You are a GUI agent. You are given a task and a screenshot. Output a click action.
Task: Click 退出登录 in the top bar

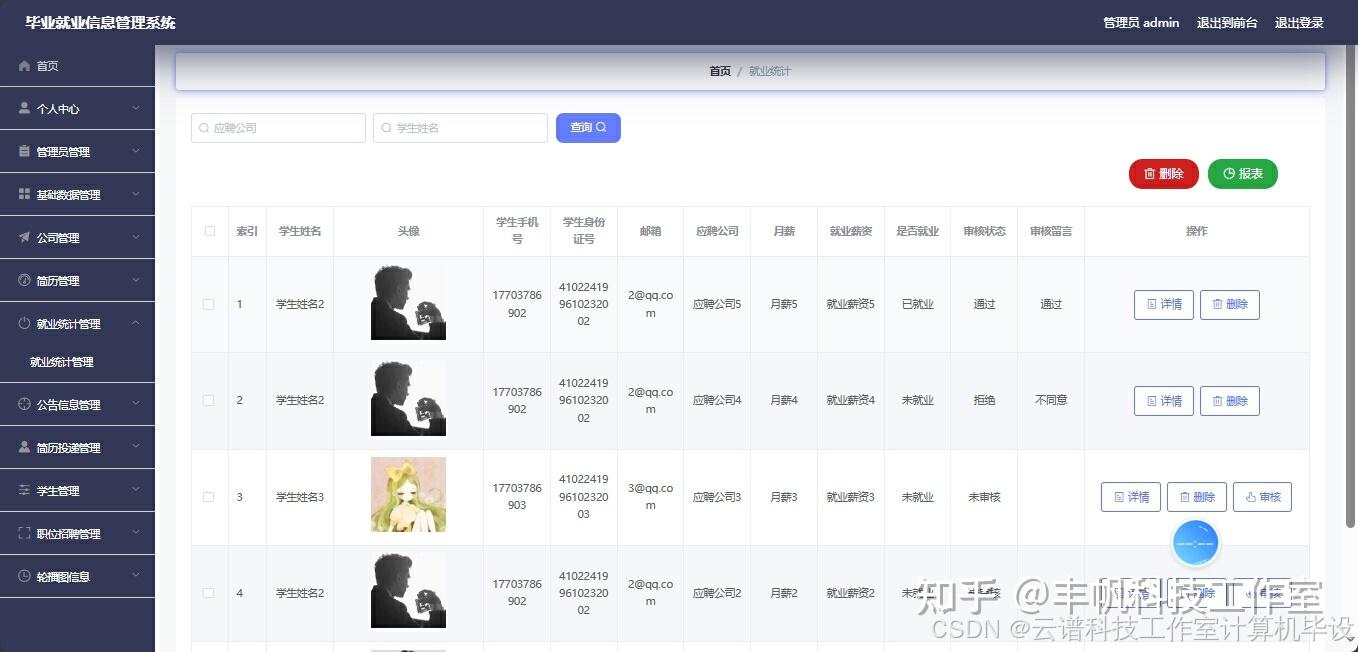(x=1299, y=22)
